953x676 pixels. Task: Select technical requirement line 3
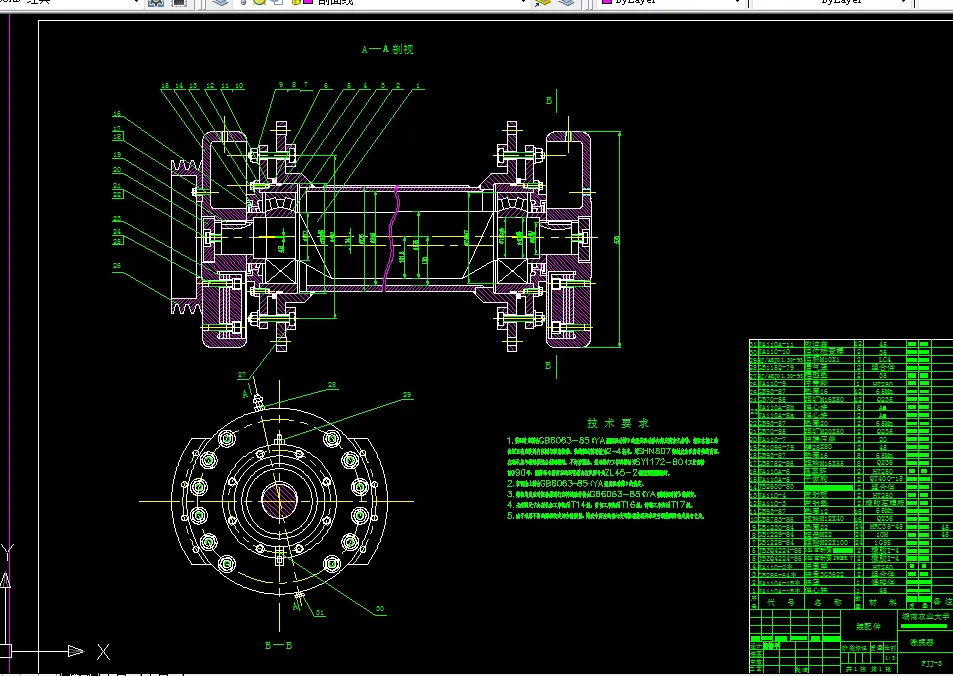coord(602,494)
